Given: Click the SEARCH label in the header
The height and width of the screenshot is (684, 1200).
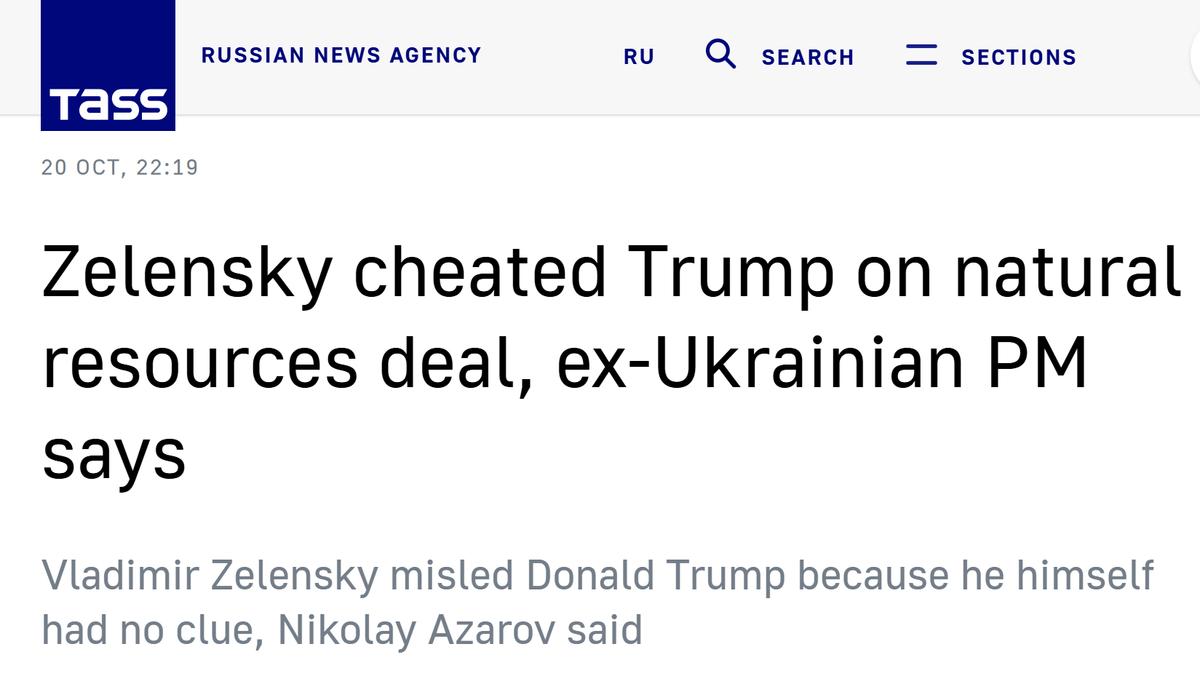Looking at the screenshot, I should click(x=807, y=58).
